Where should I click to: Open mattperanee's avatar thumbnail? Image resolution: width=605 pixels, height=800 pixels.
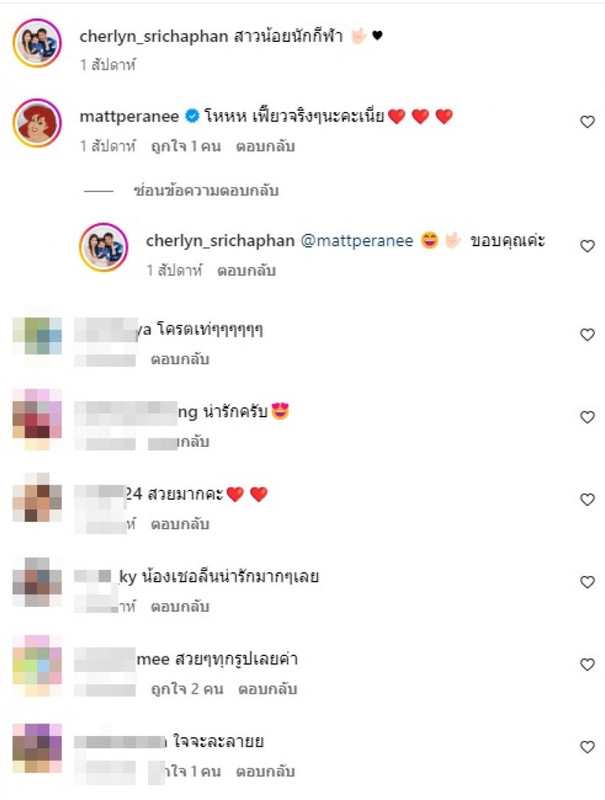37,123
